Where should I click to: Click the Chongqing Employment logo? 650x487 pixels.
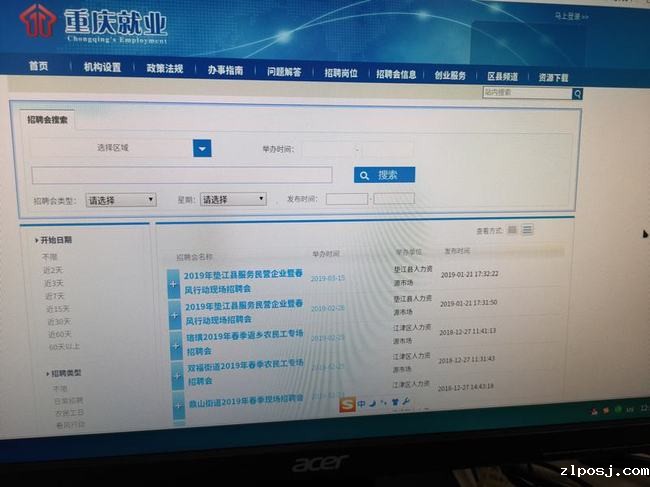tap(95, 24)
